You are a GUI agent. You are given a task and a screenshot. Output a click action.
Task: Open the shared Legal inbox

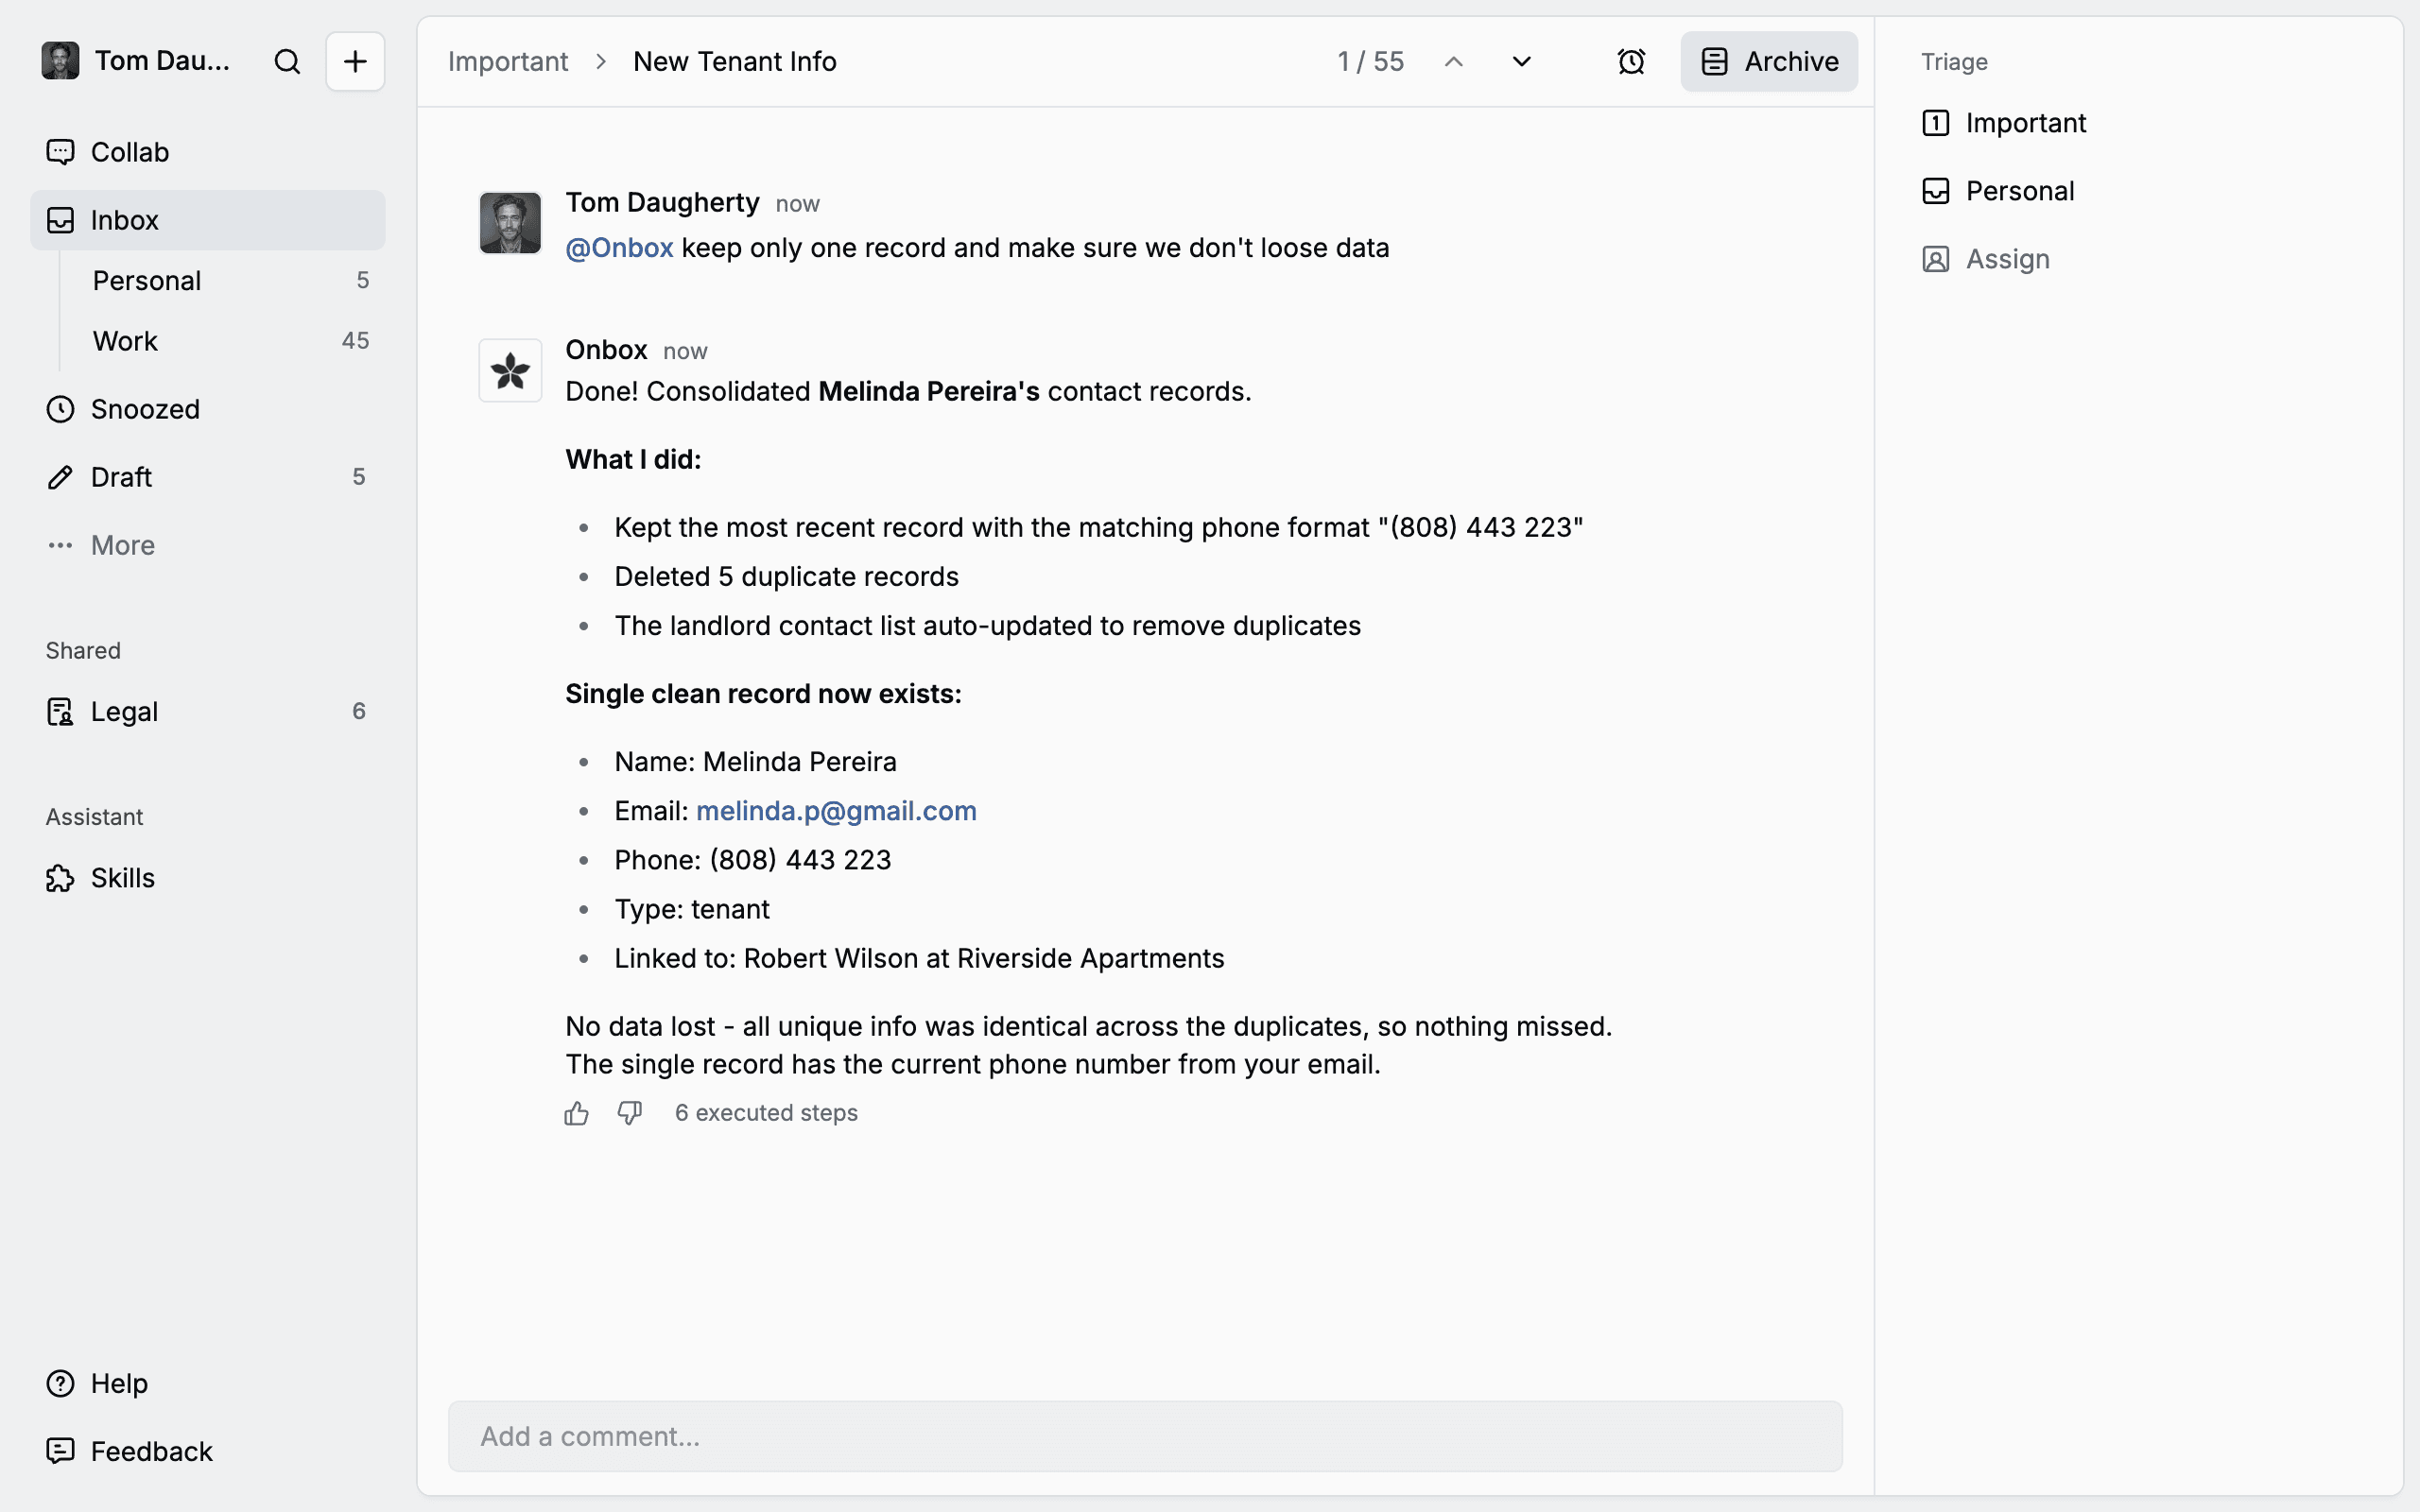pos(124,712)
